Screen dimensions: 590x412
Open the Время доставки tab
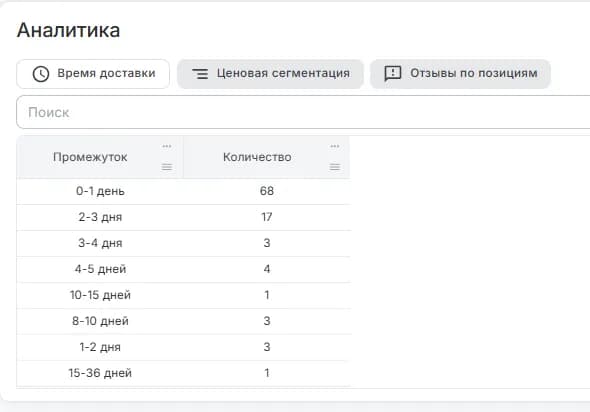click(93, 74)
